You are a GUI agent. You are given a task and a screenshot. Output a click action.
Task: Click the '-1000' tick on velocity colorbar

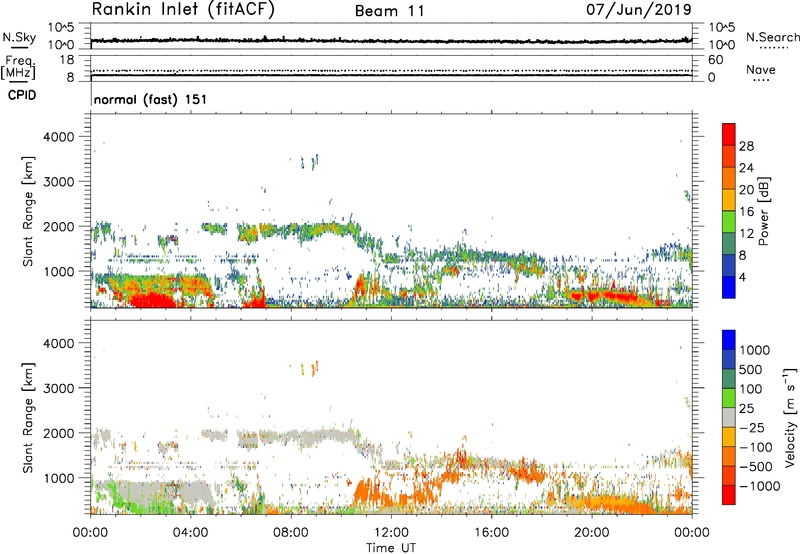coord(760,486)
